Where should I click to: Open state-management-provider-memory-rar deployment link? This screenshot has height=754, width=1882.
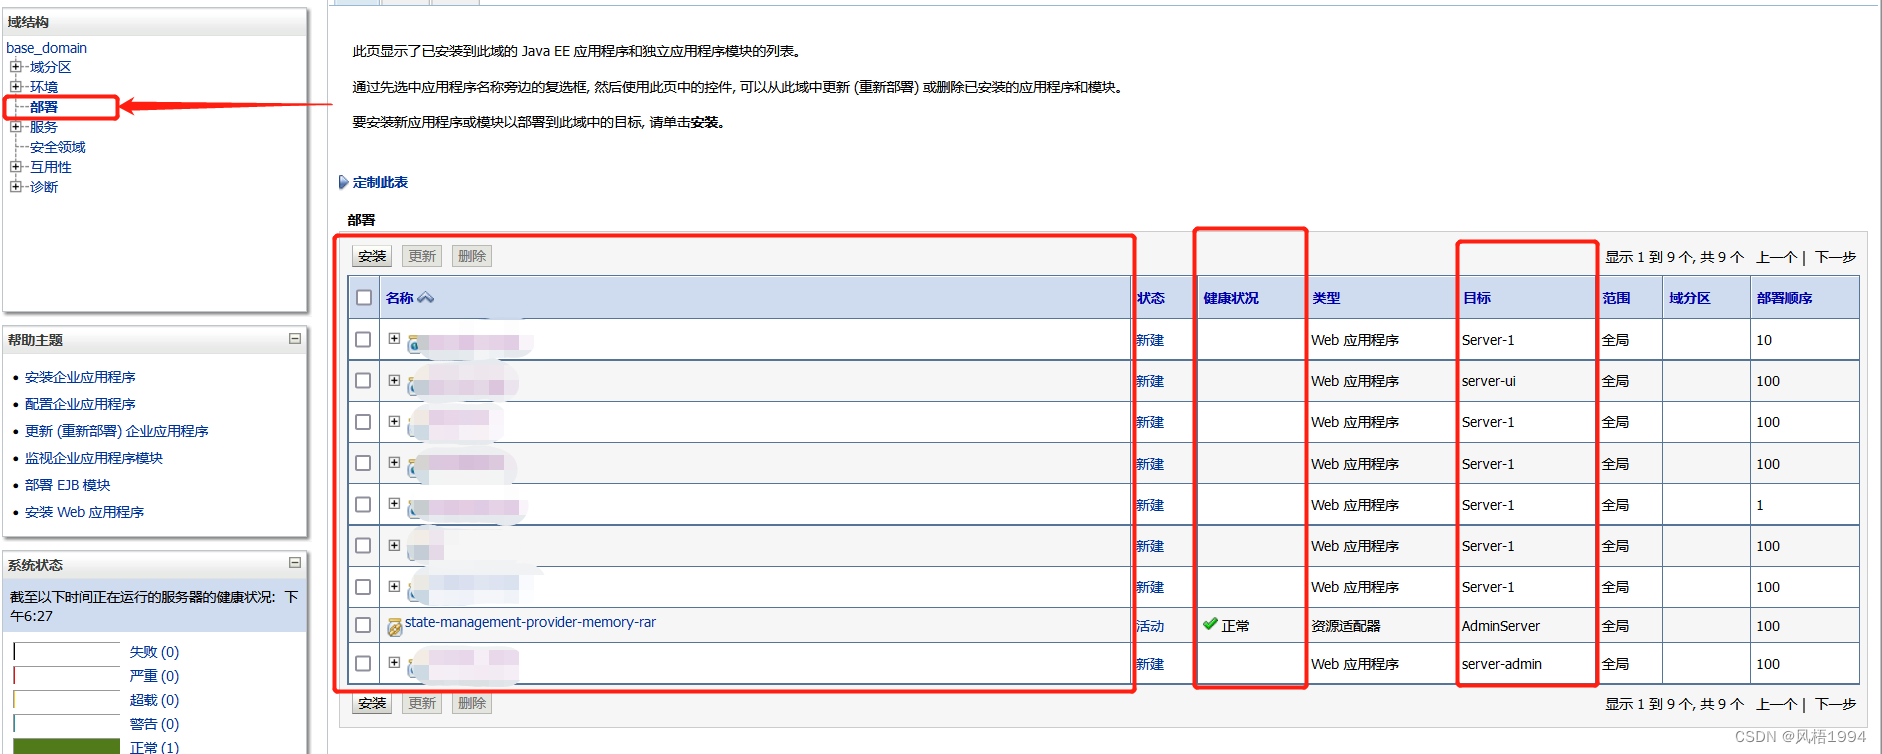coord(530,622)
